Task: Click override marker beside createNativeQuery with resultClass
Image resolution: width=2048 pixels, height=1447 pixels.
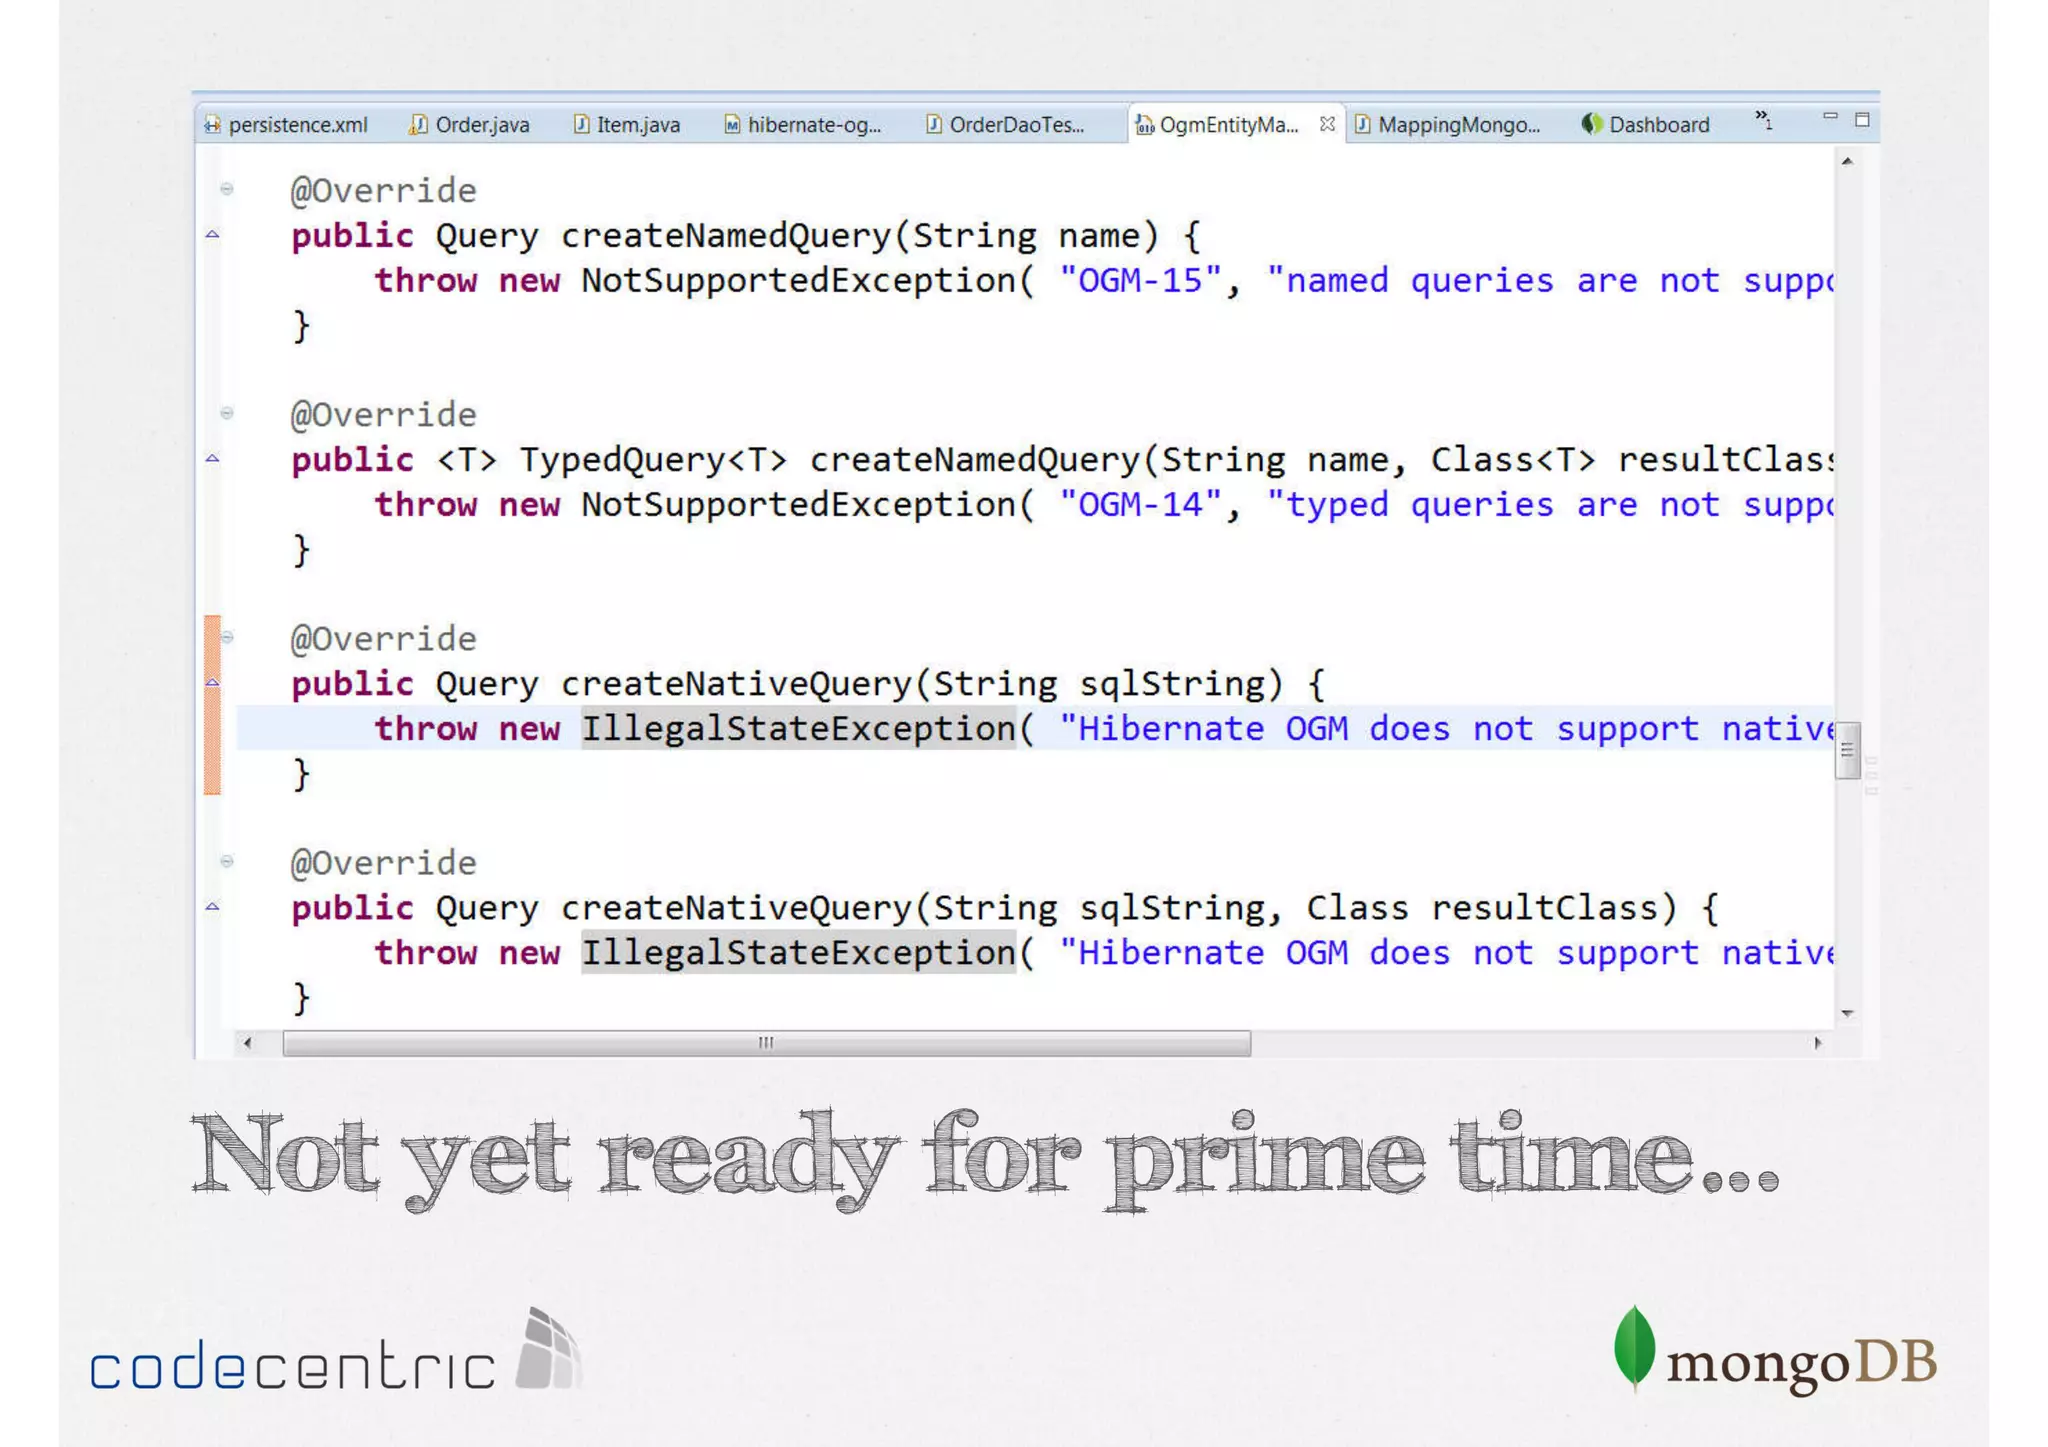Action: click(212, 906)
